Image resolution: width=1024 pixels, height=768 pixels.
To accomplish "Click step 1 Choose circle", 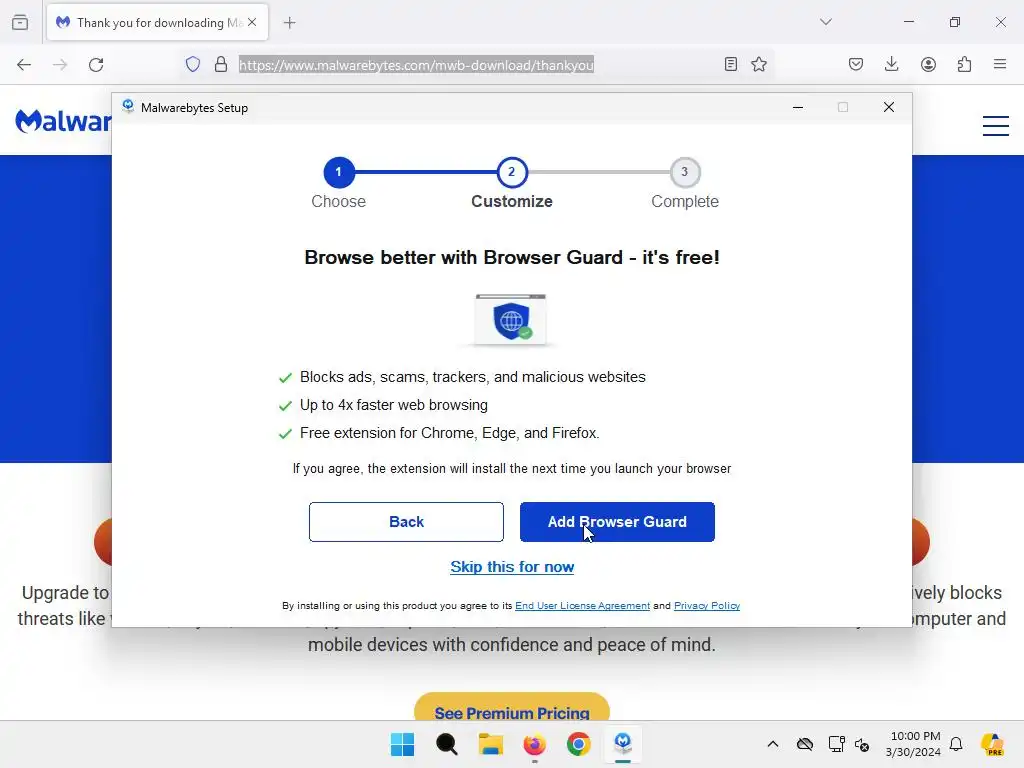I will 338,172.
